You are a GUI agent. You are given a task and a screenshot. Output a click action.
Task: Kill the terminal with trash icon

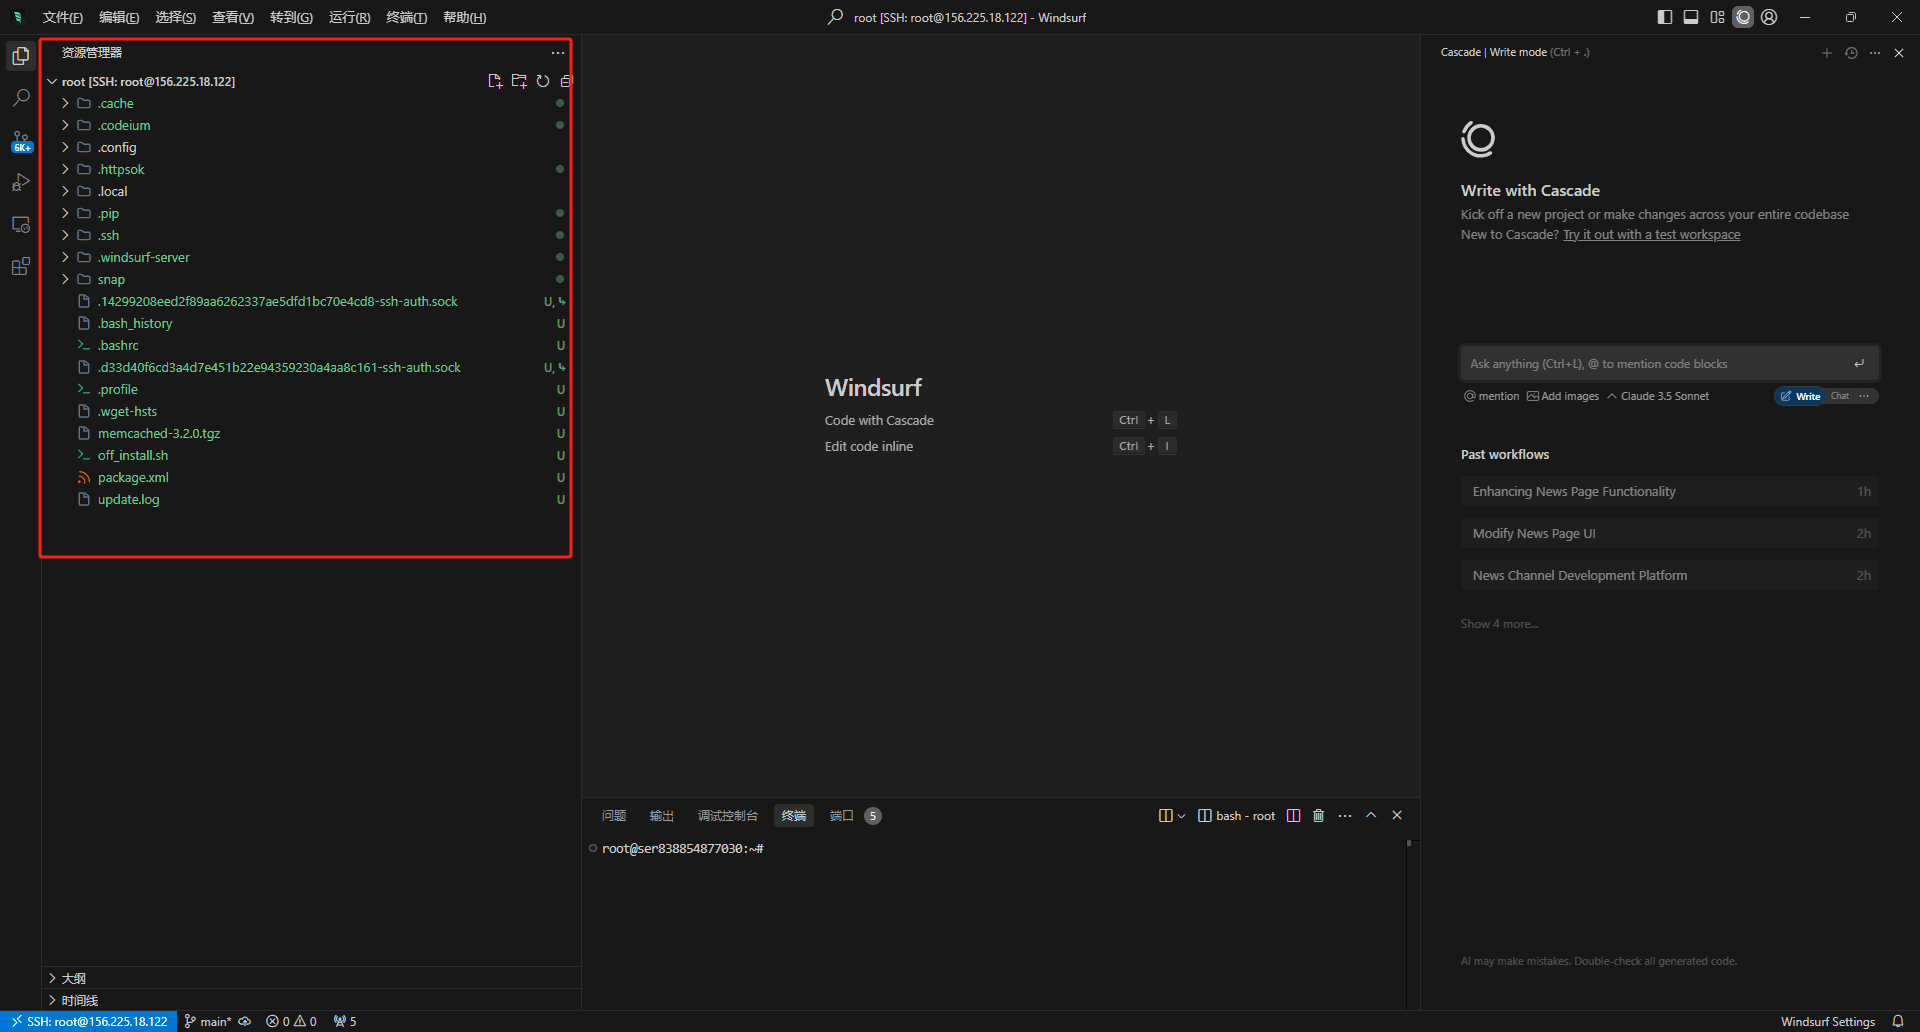(1318, 816)
